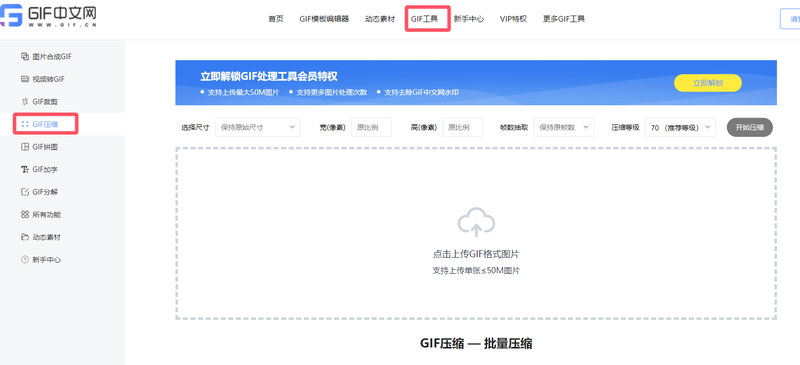Image resolution: width=800 pixels, height=365 pixels.
Task: Select GIF裁剪 label in the sidebar
Action: [45, 102]
